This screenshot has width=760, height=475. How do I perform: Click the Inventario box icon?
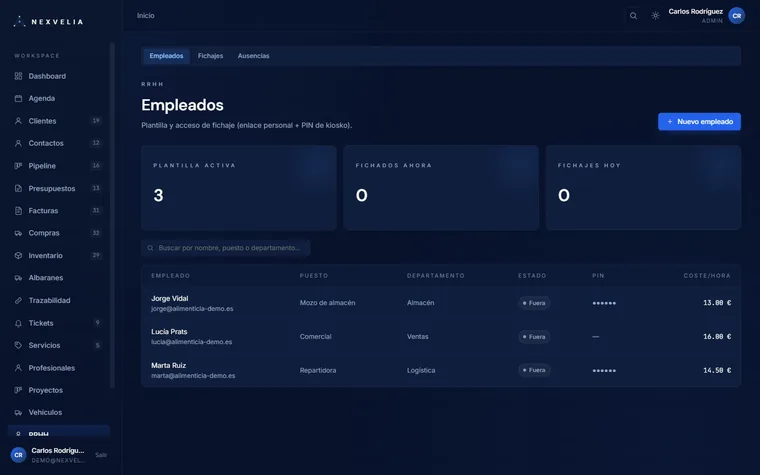18,255
